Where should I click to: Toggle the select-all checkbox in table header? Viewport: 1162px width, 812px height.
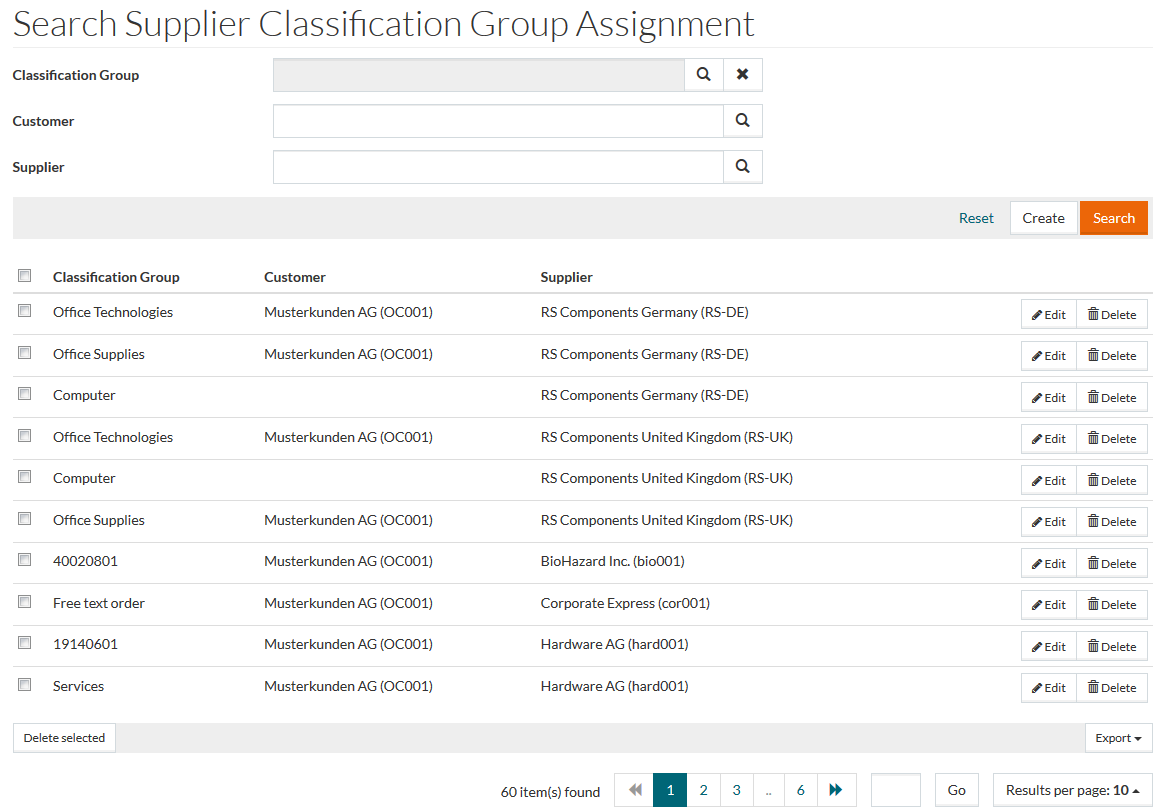25,276
